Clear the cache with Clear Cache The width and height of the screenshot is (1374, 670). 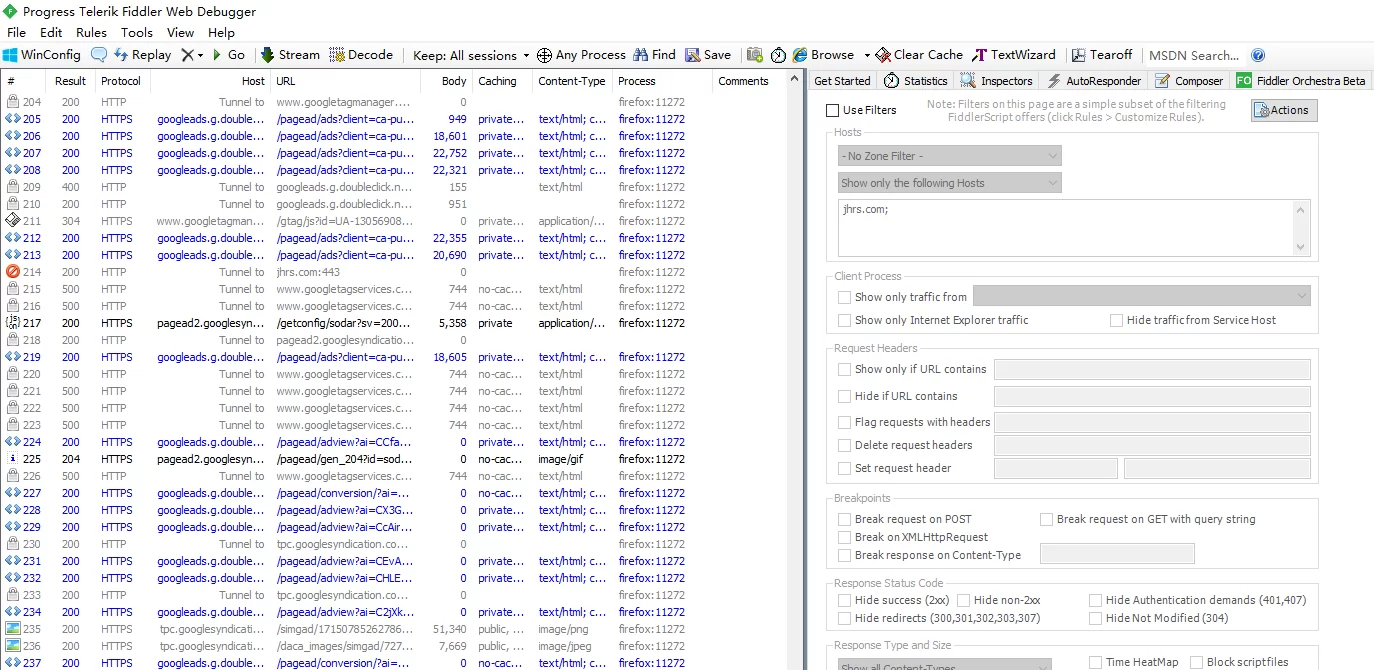click(919, 55)
